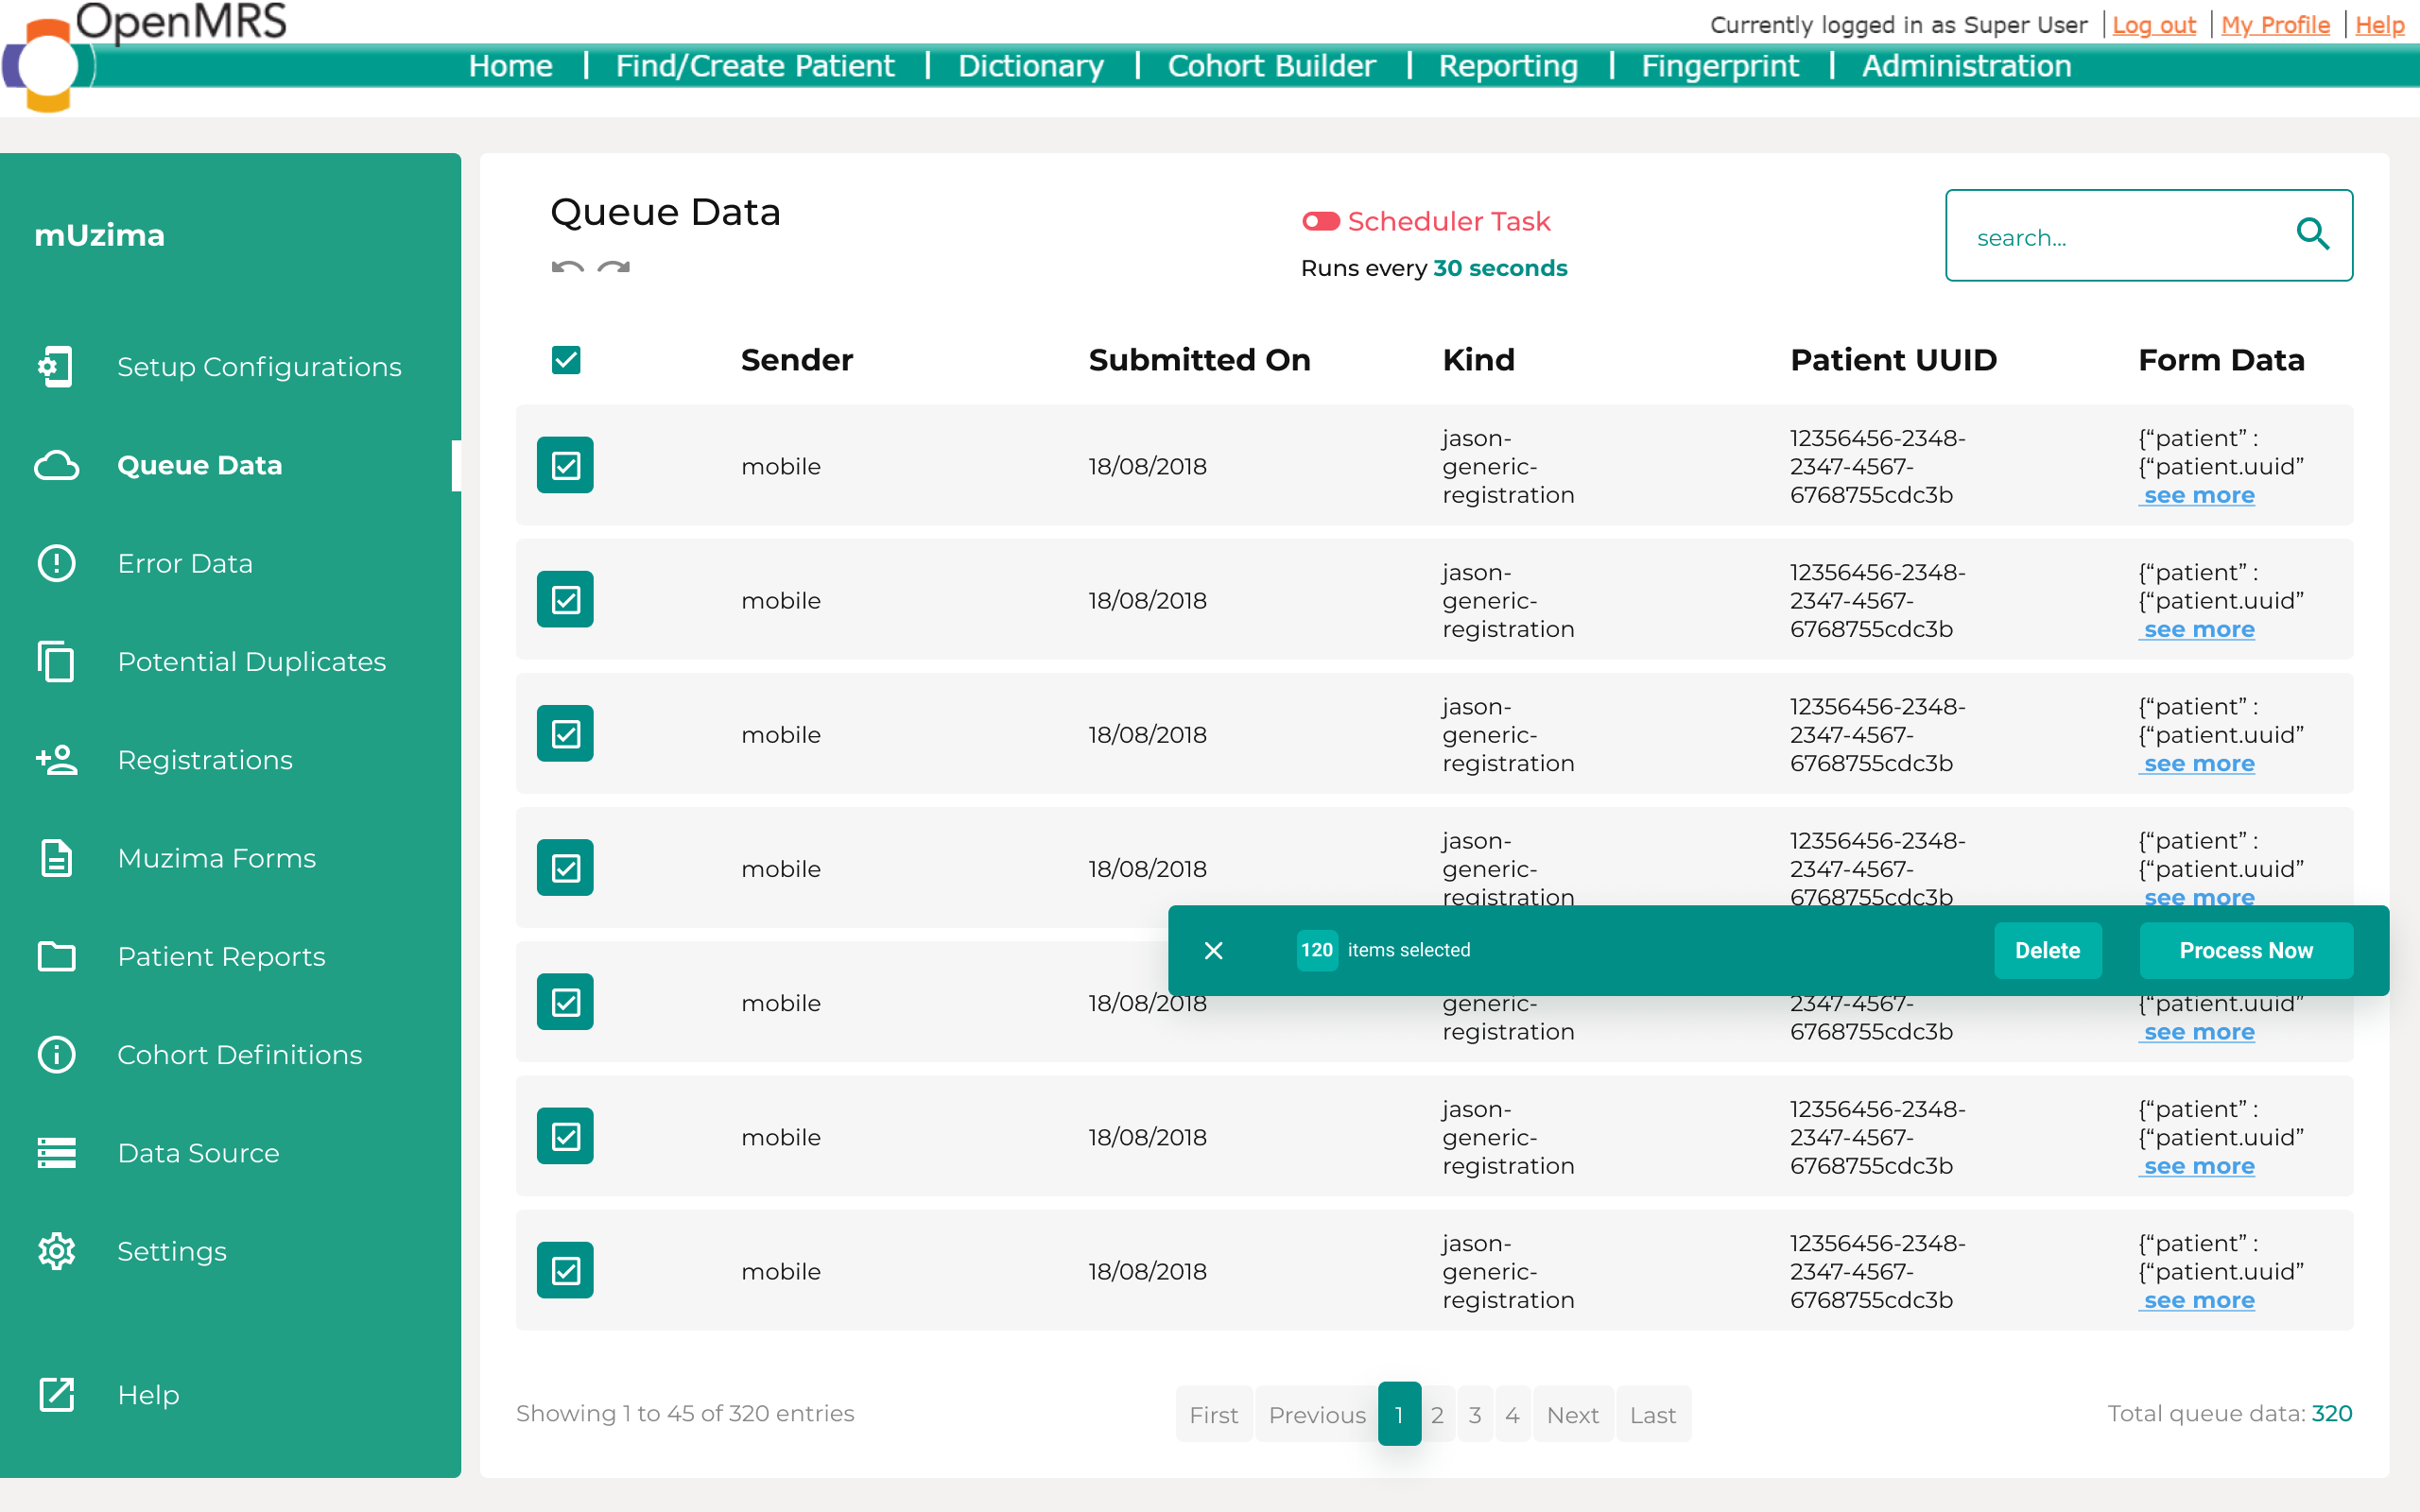Open Setup Configurations text label

click(259, 367)
